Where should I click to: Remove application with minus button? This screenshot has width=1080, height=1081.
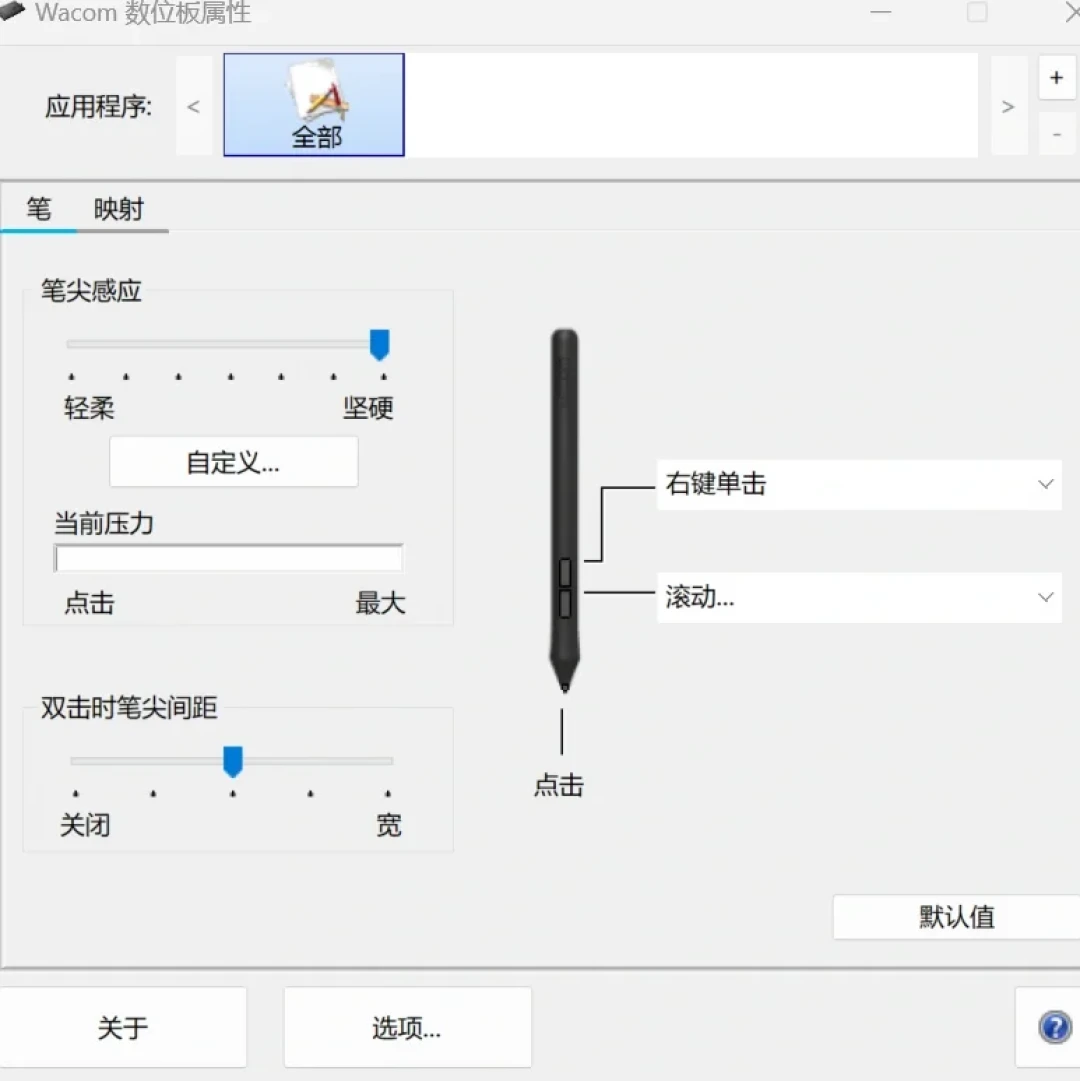[x=1056, y=134]
